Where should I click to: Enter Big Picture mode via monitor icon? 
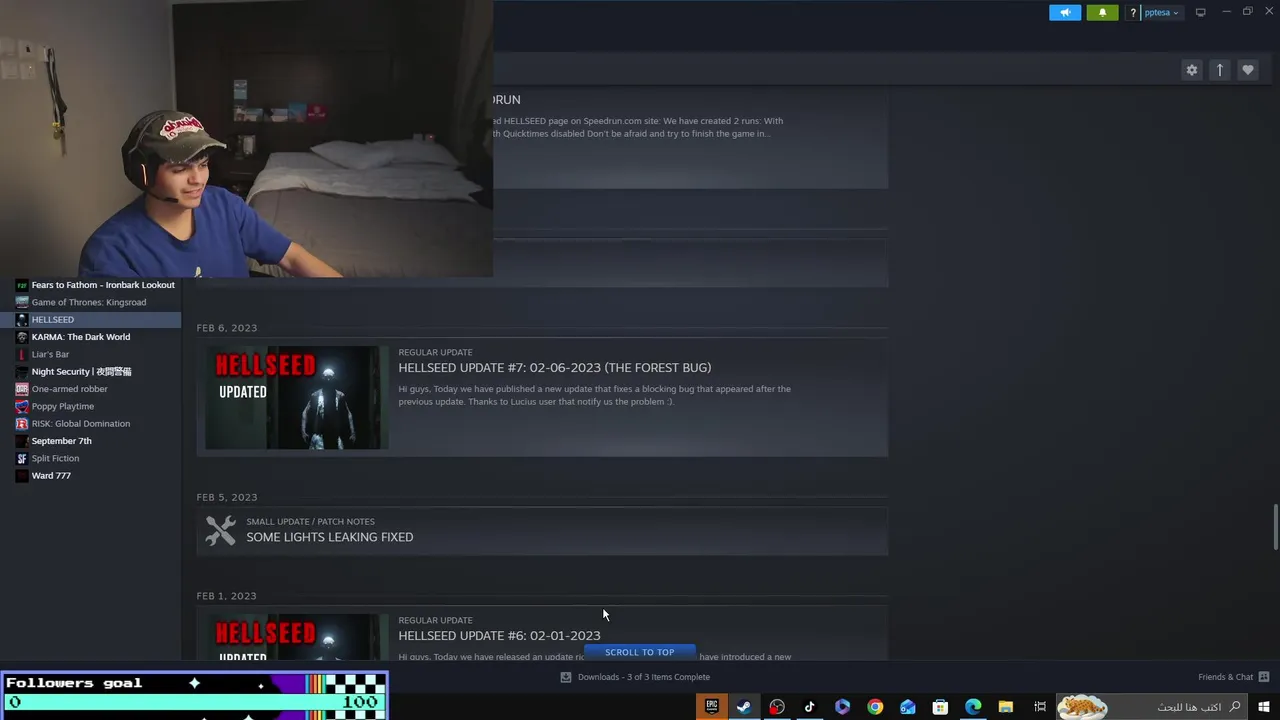click(1200, 12)
